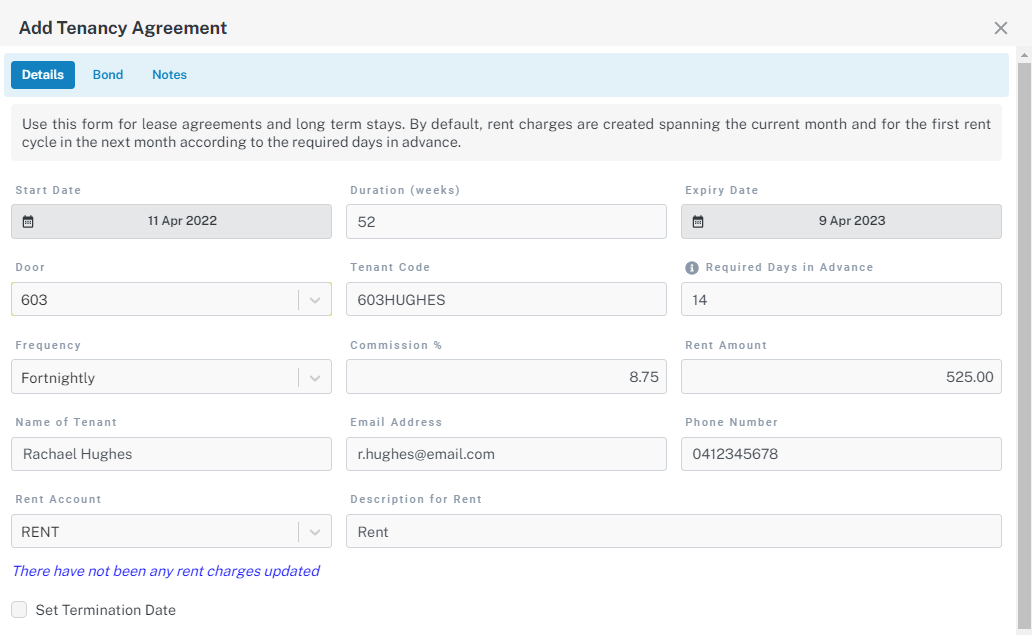Click the Description for Rent field

(x=673, y=532)
